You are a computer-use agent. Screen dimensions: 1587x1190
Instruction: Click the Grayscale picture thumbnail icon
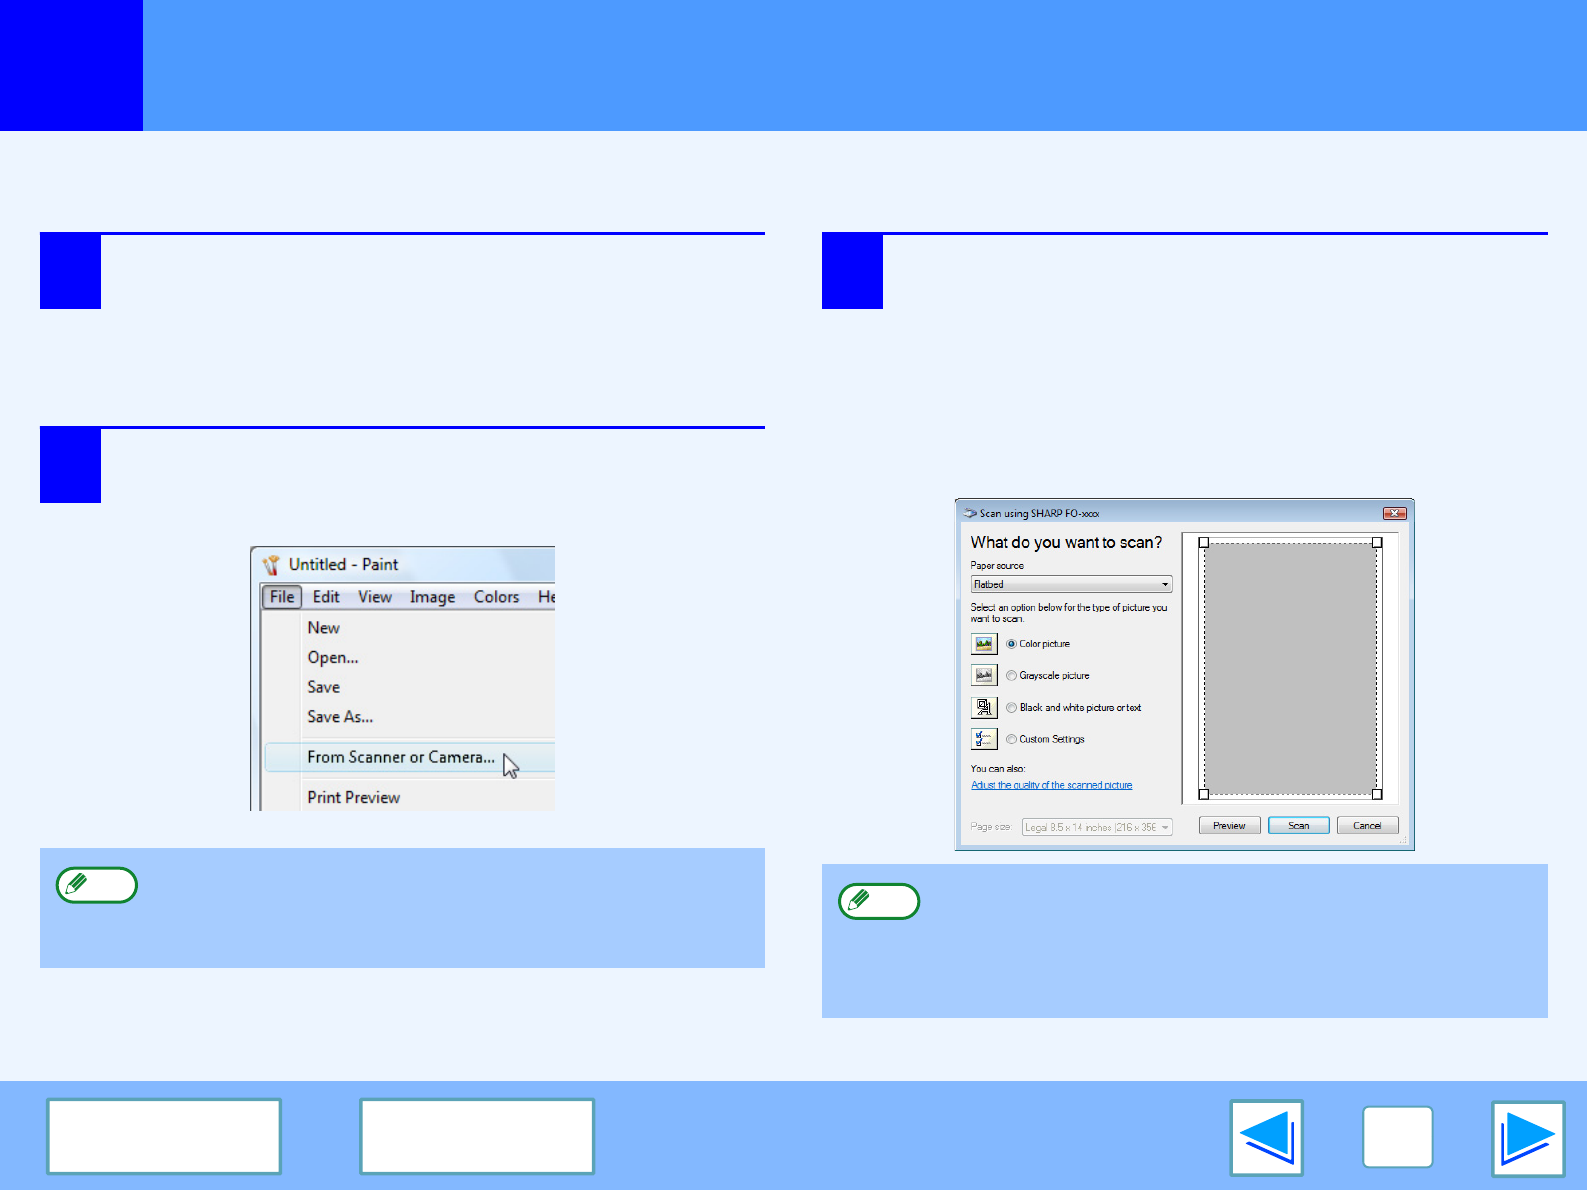tap(984, 676)
